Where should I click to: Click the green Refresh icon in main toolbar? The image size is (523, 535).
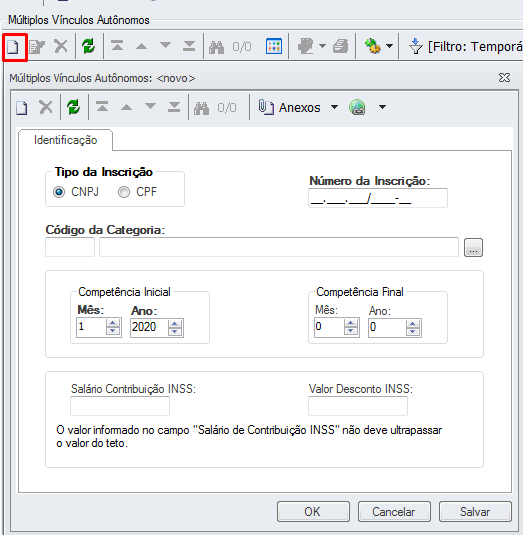point(88,46)
